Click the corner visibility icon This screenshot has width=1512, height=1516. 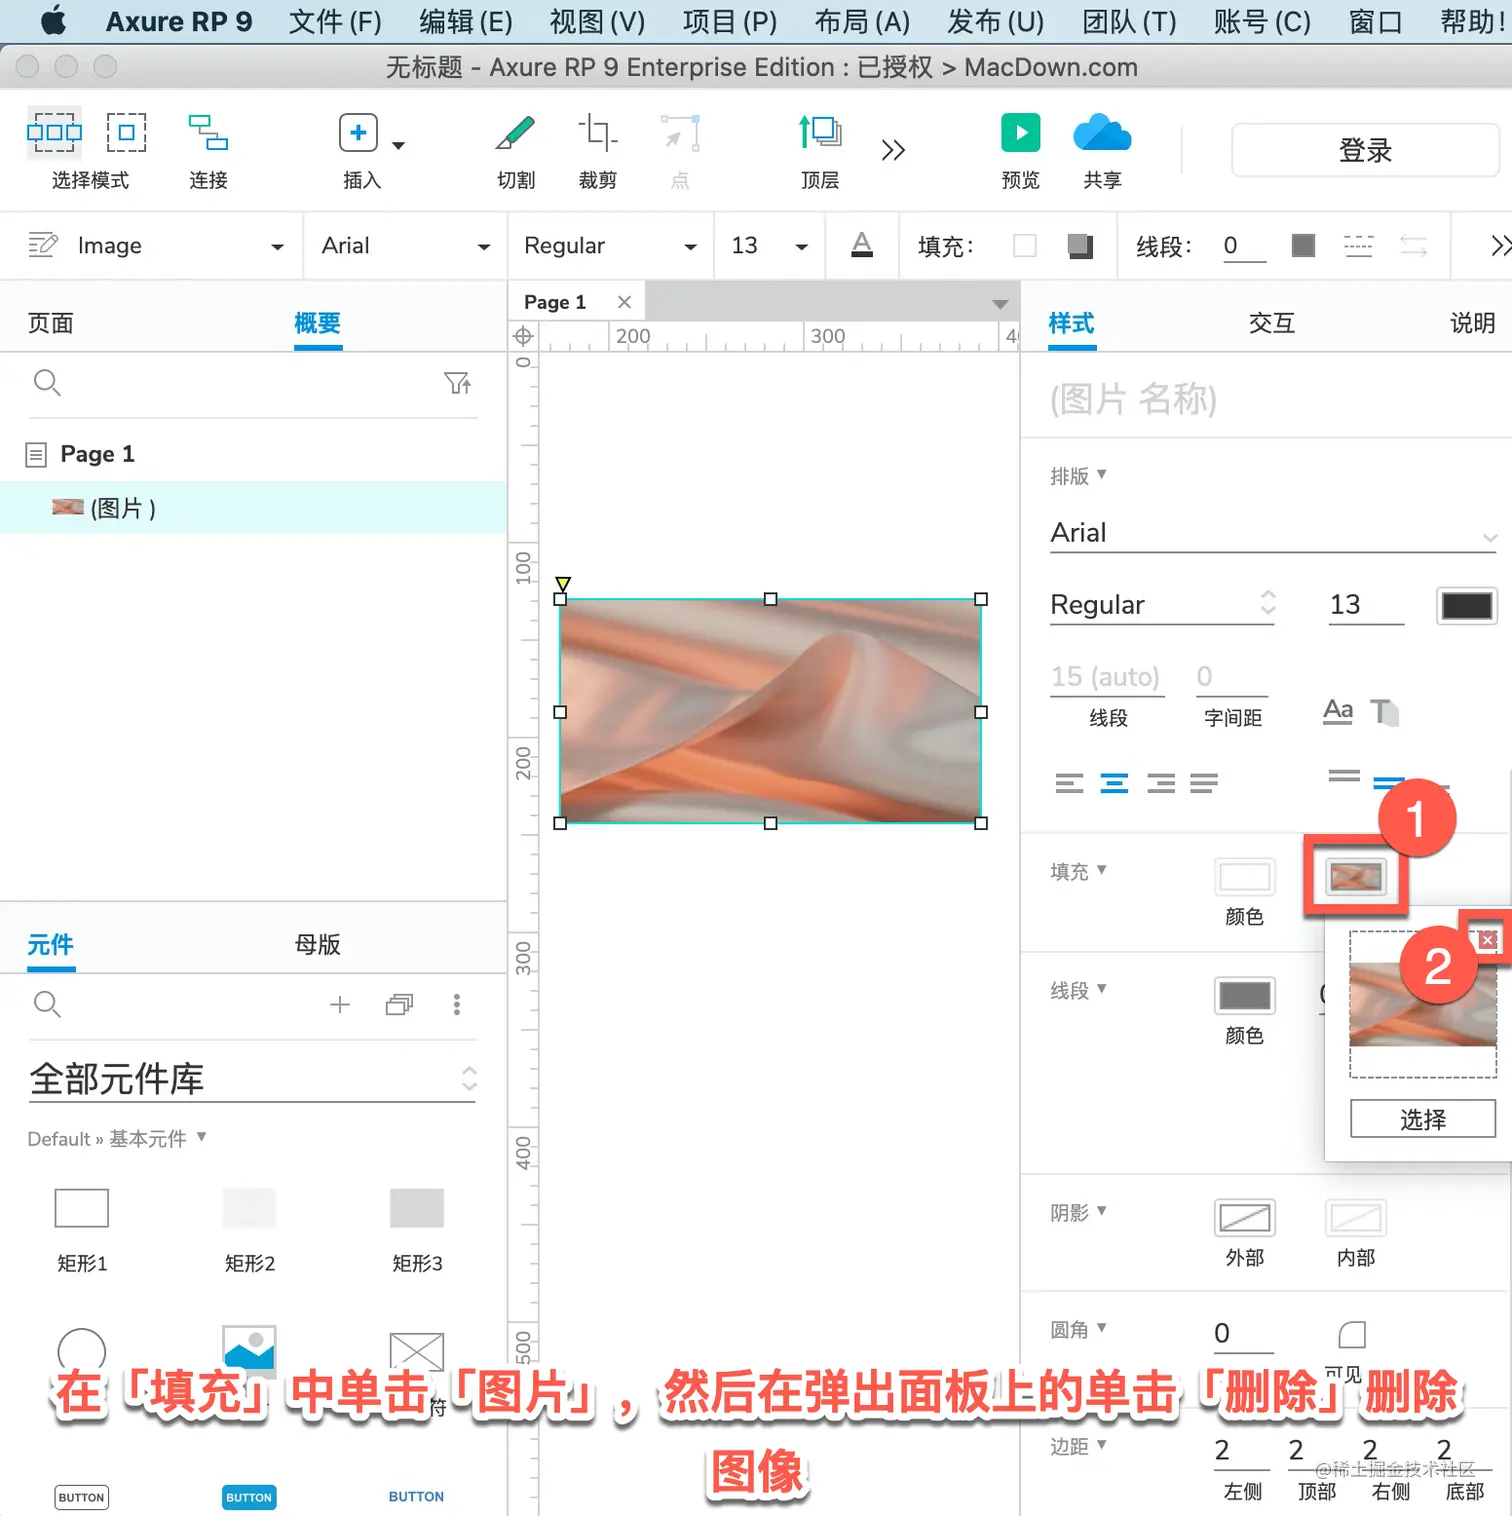pyautogui.click(x=1352, y=1334)
